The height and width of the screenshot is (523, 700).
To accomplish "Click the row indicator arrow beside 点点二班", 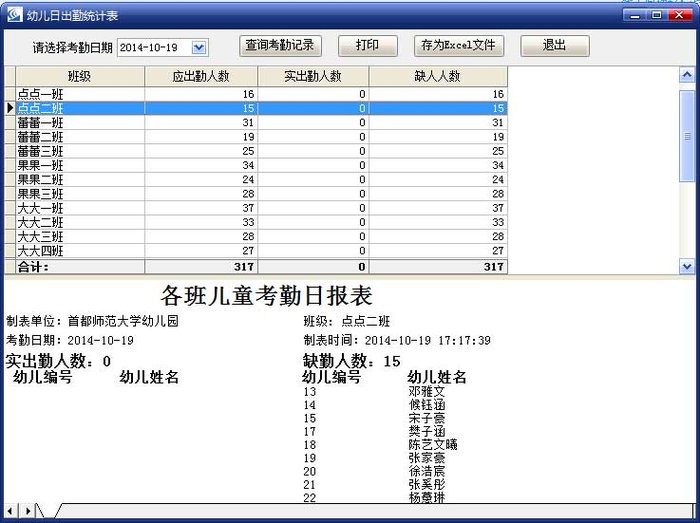I will 11,108.
